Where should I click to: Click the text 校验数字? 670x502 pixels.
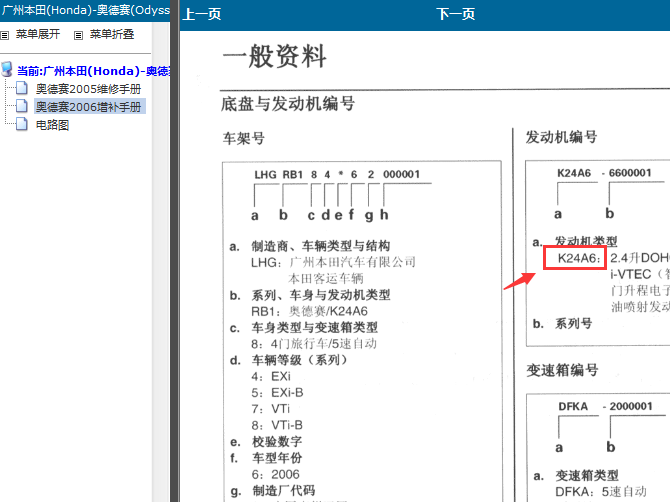(277, 441)
